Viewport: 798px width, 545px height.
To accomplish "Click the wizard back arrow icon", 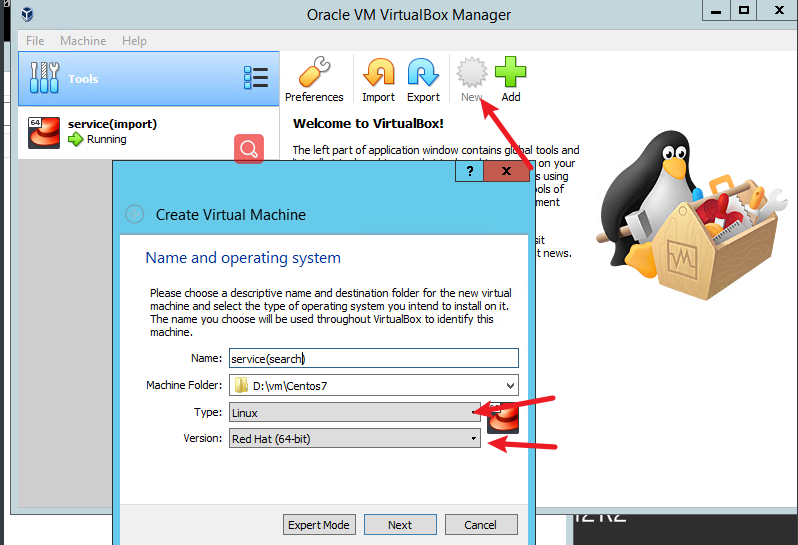I will coord(134,214).
